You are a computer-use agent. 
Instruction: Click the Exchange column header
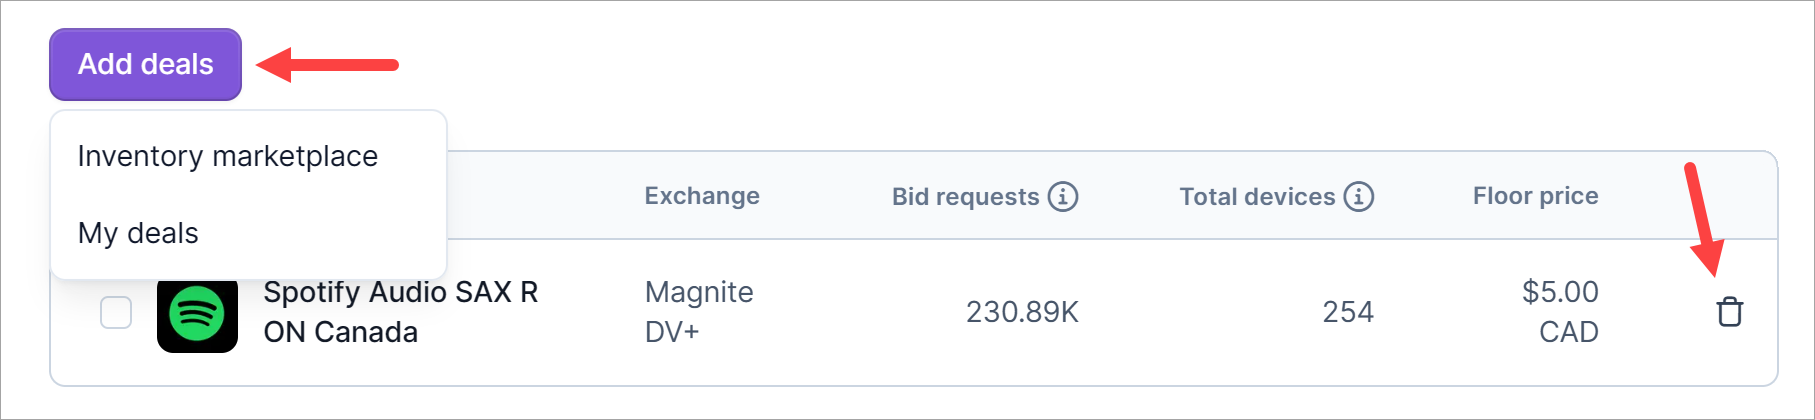tap(702, 196)
